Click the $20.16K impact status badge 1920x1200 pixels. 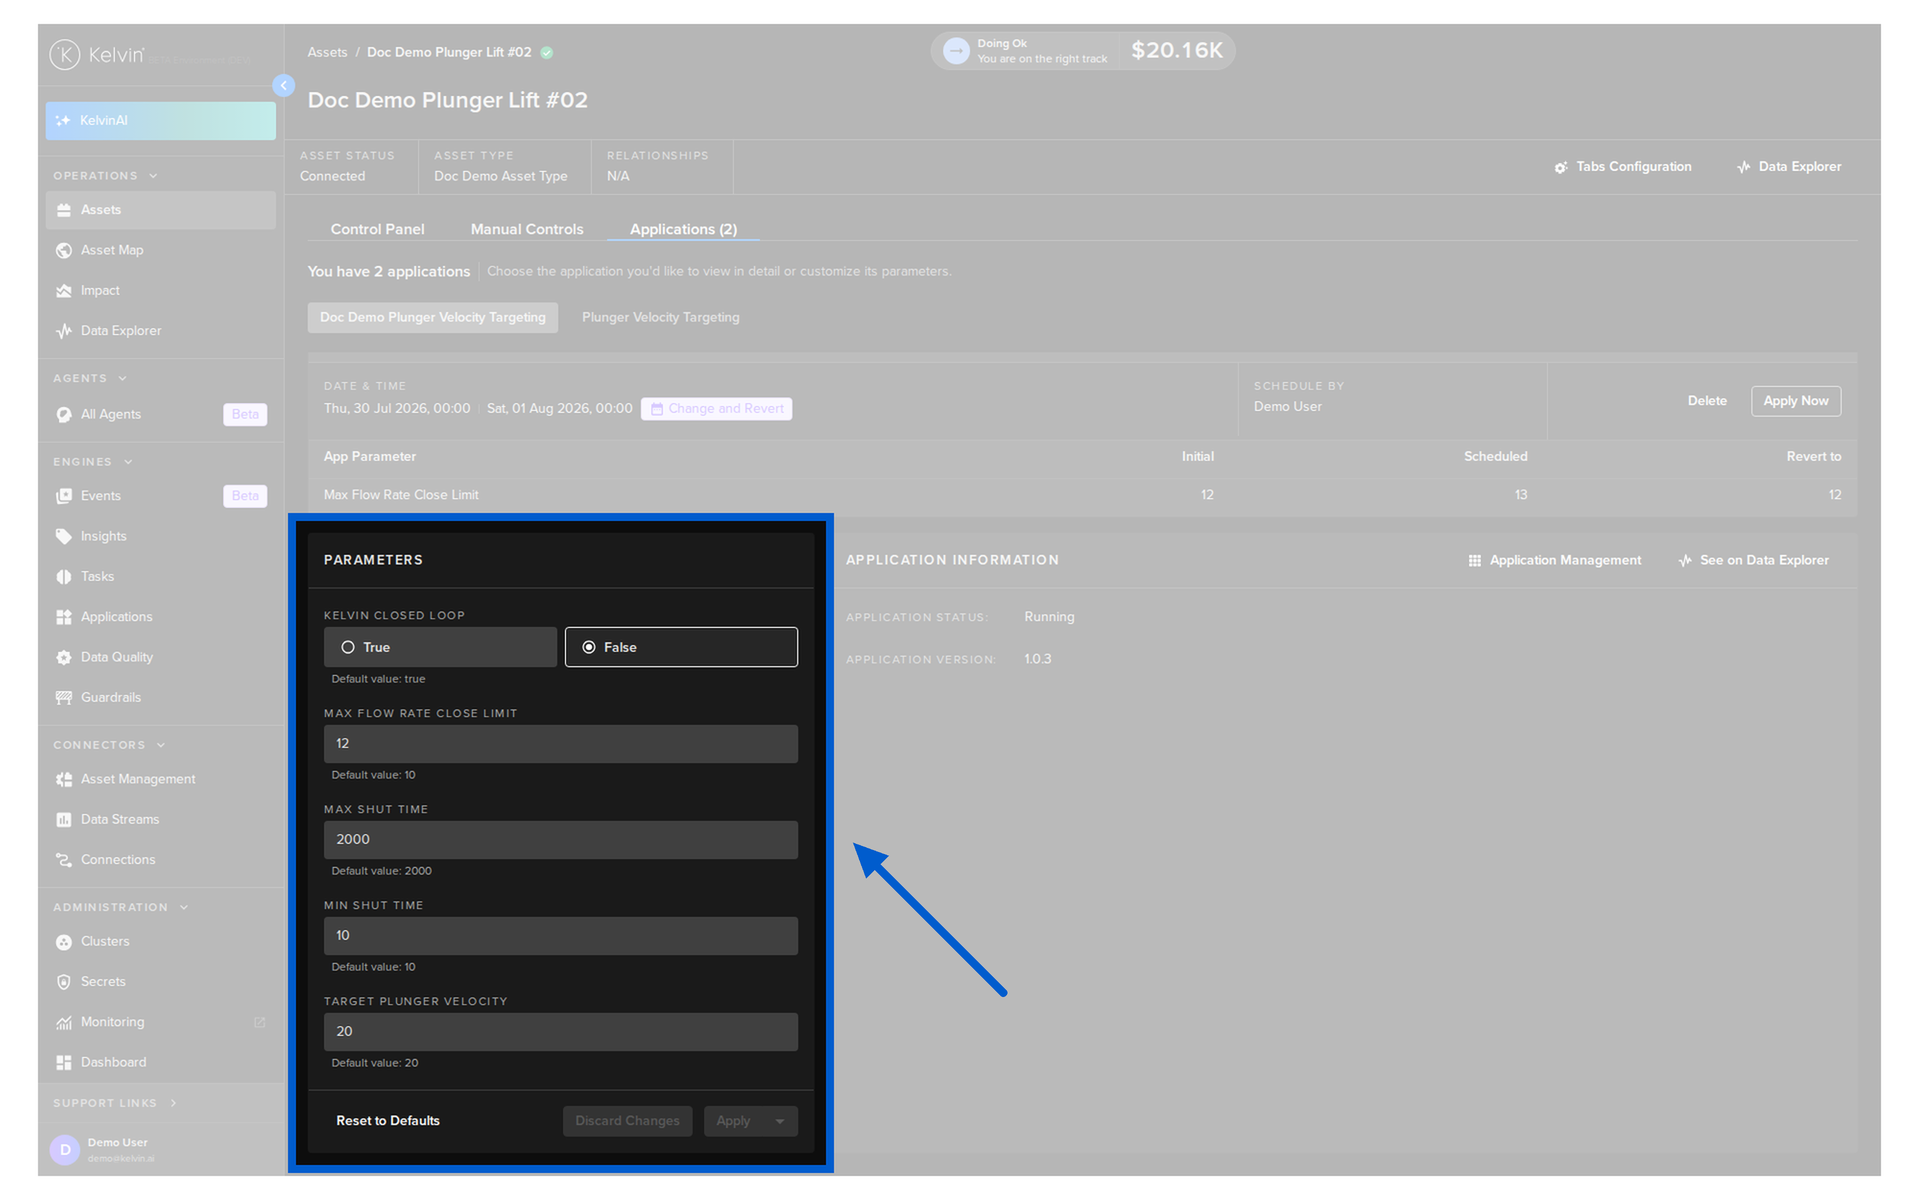[x=1083, y=51]
